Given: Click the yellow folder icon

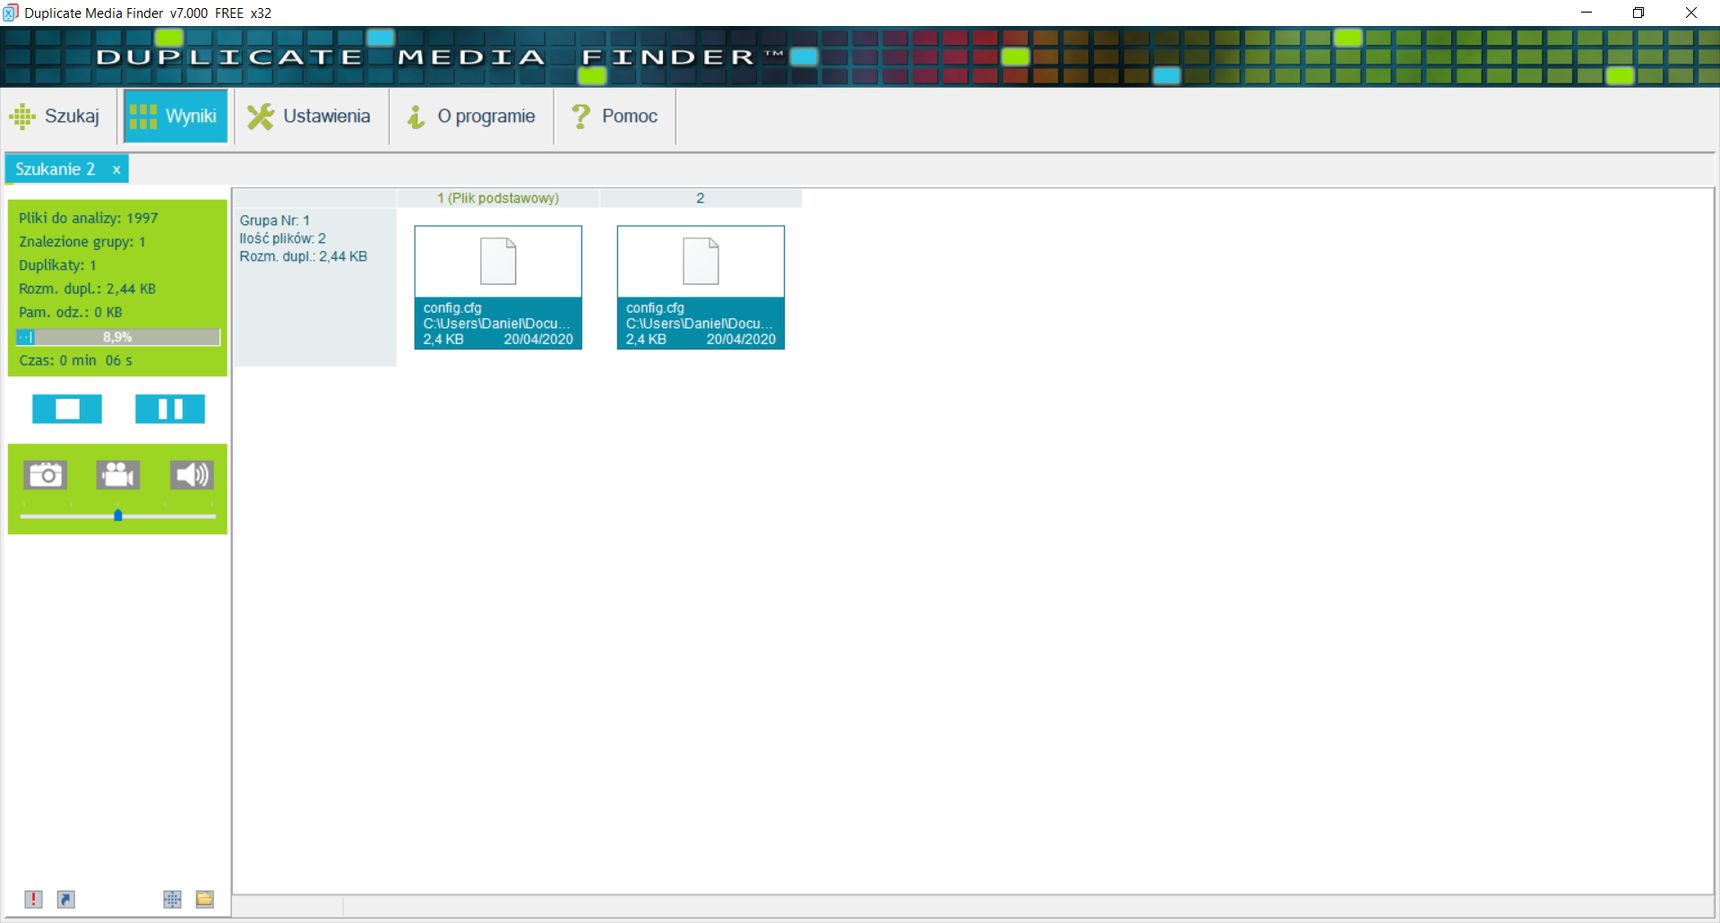Looking at the screenshot, I should coord(205,899).
